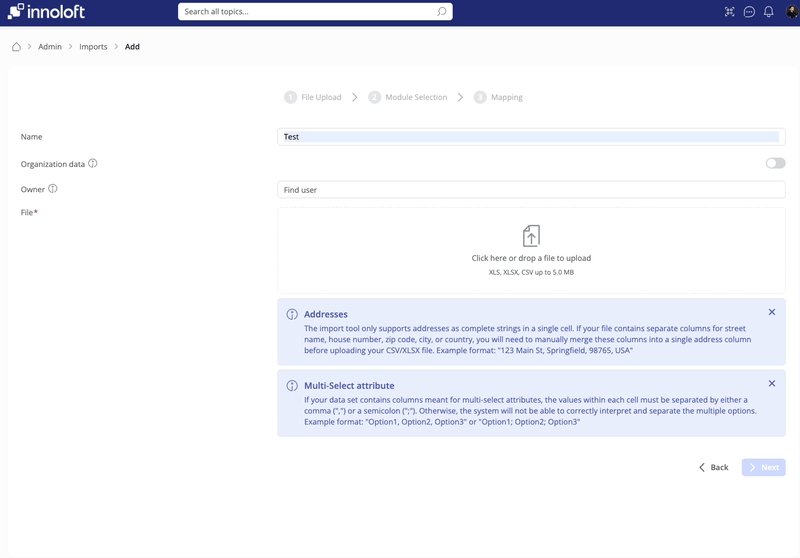Open the chat messages icon
Image resolution: width=800 pixels, height=558 pixels.
click(x=749, y=12)
